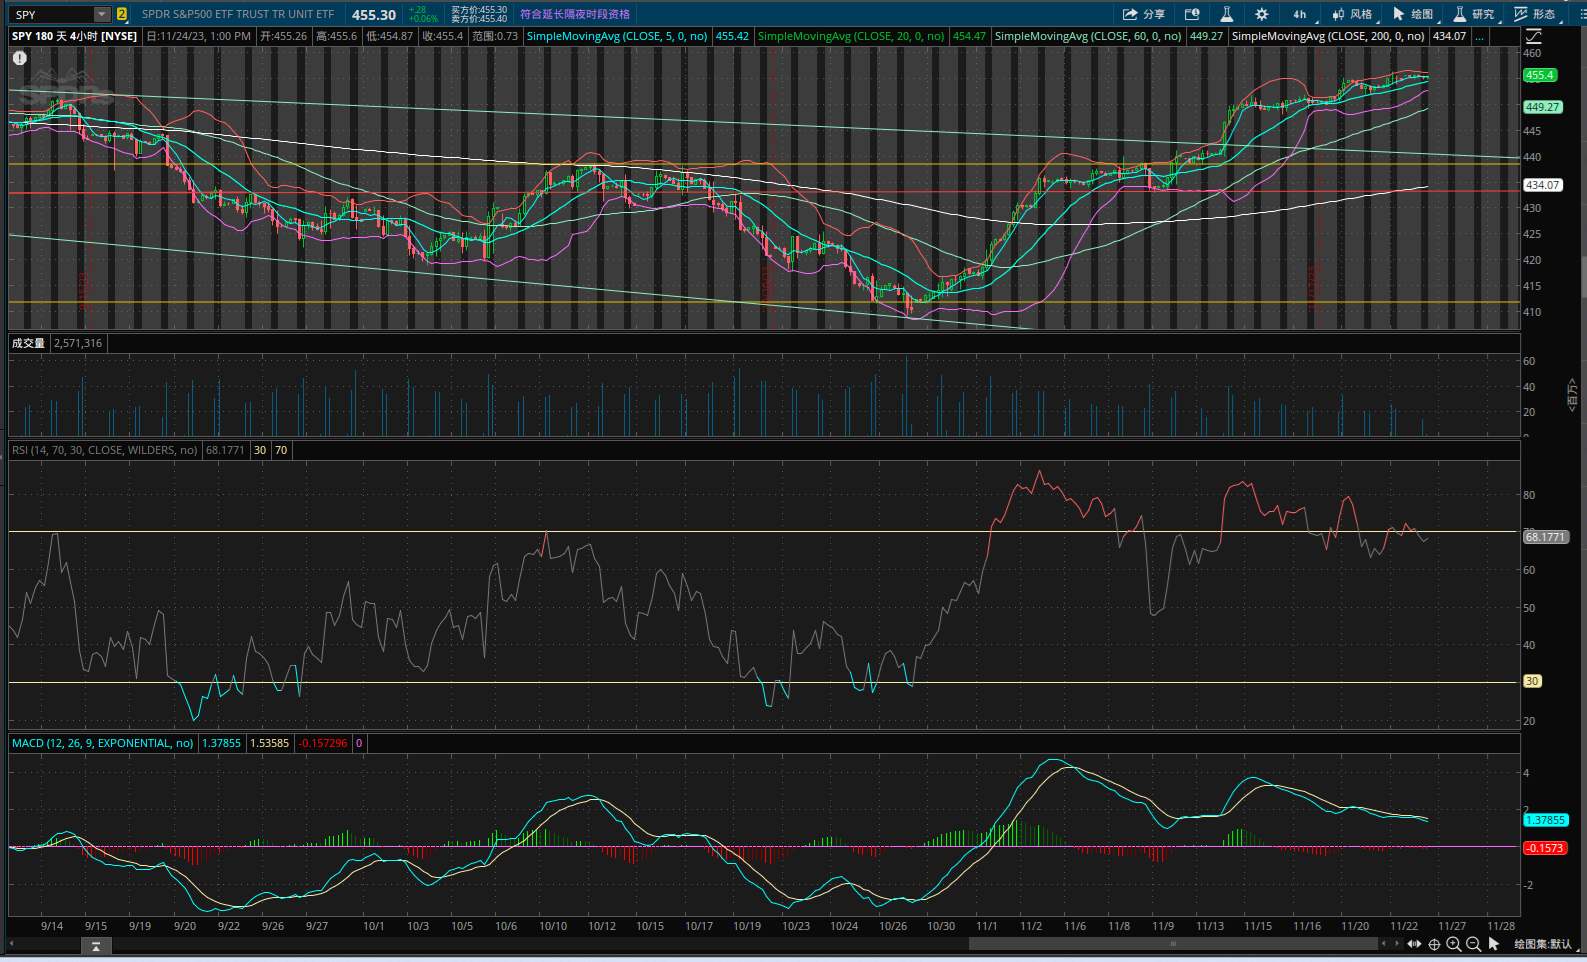Open the SPY symbol dropdown arrow
Screen dimensions: 1587x962
(102, 14)
